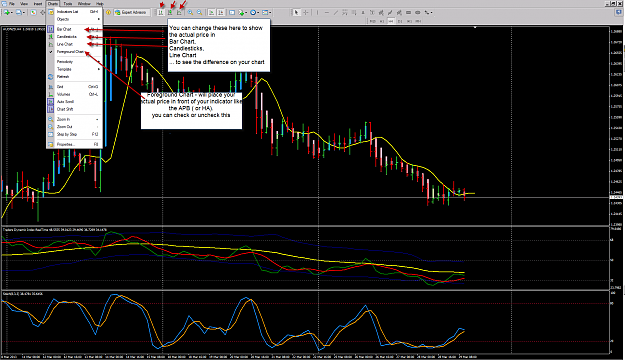Toggle chart shift button in the toolbar
Image resolution: width=625 pixels, height=360 pixels.
[x=220, y=12]
